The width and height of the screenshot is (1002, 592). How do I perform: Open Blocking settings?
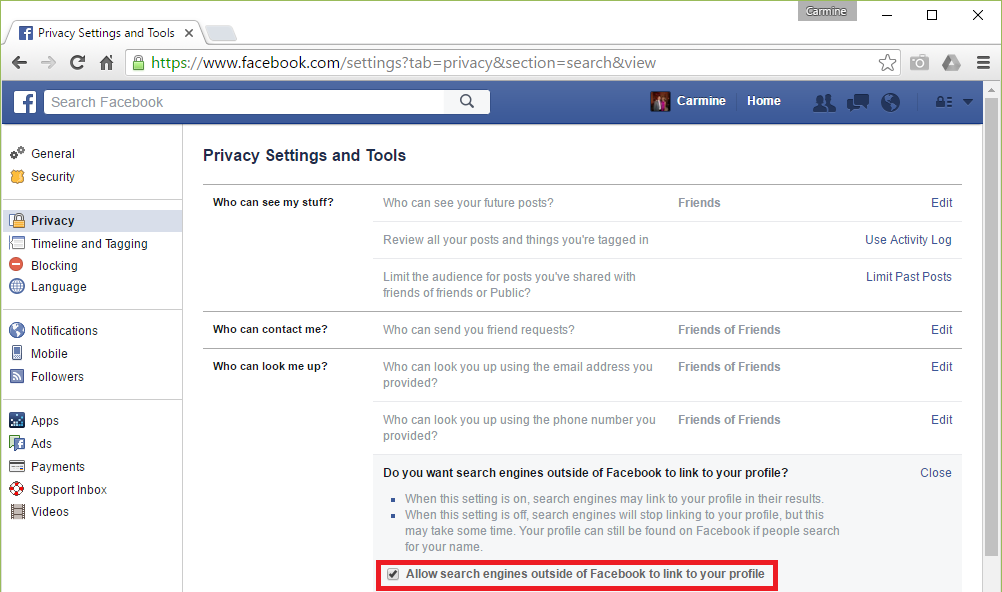[54, 265]
